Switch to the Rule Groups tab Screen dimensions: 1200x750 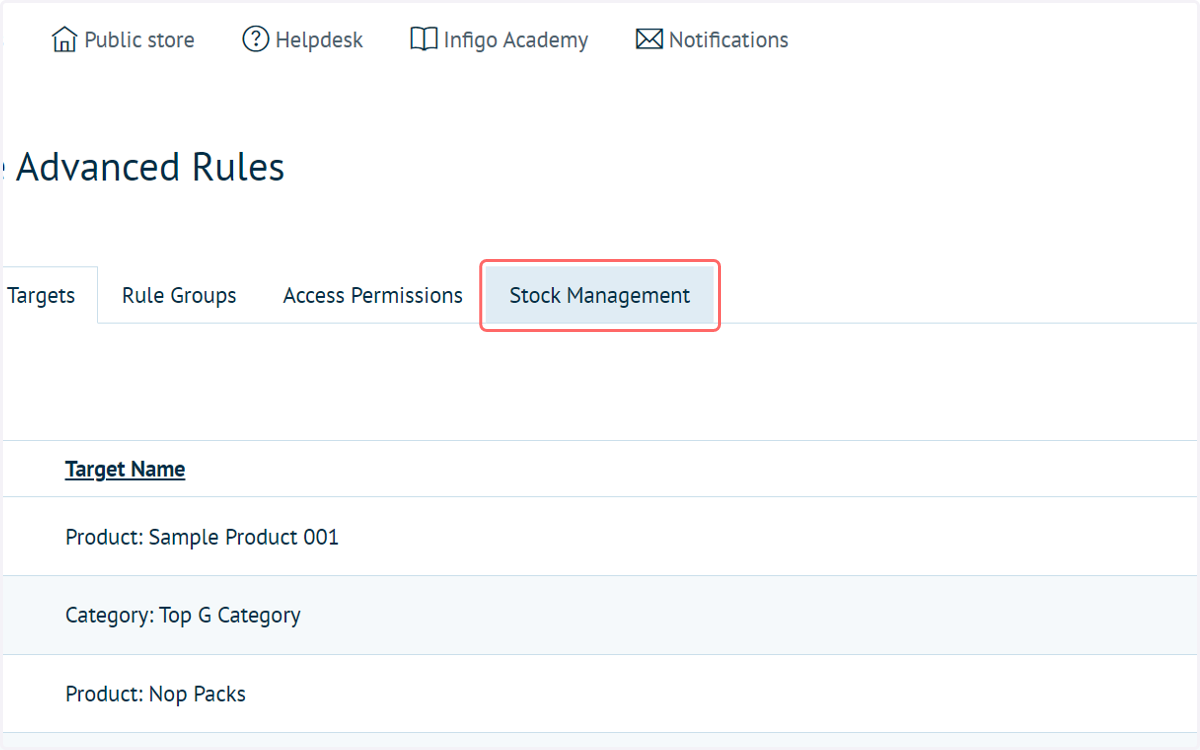click(179, 296)
